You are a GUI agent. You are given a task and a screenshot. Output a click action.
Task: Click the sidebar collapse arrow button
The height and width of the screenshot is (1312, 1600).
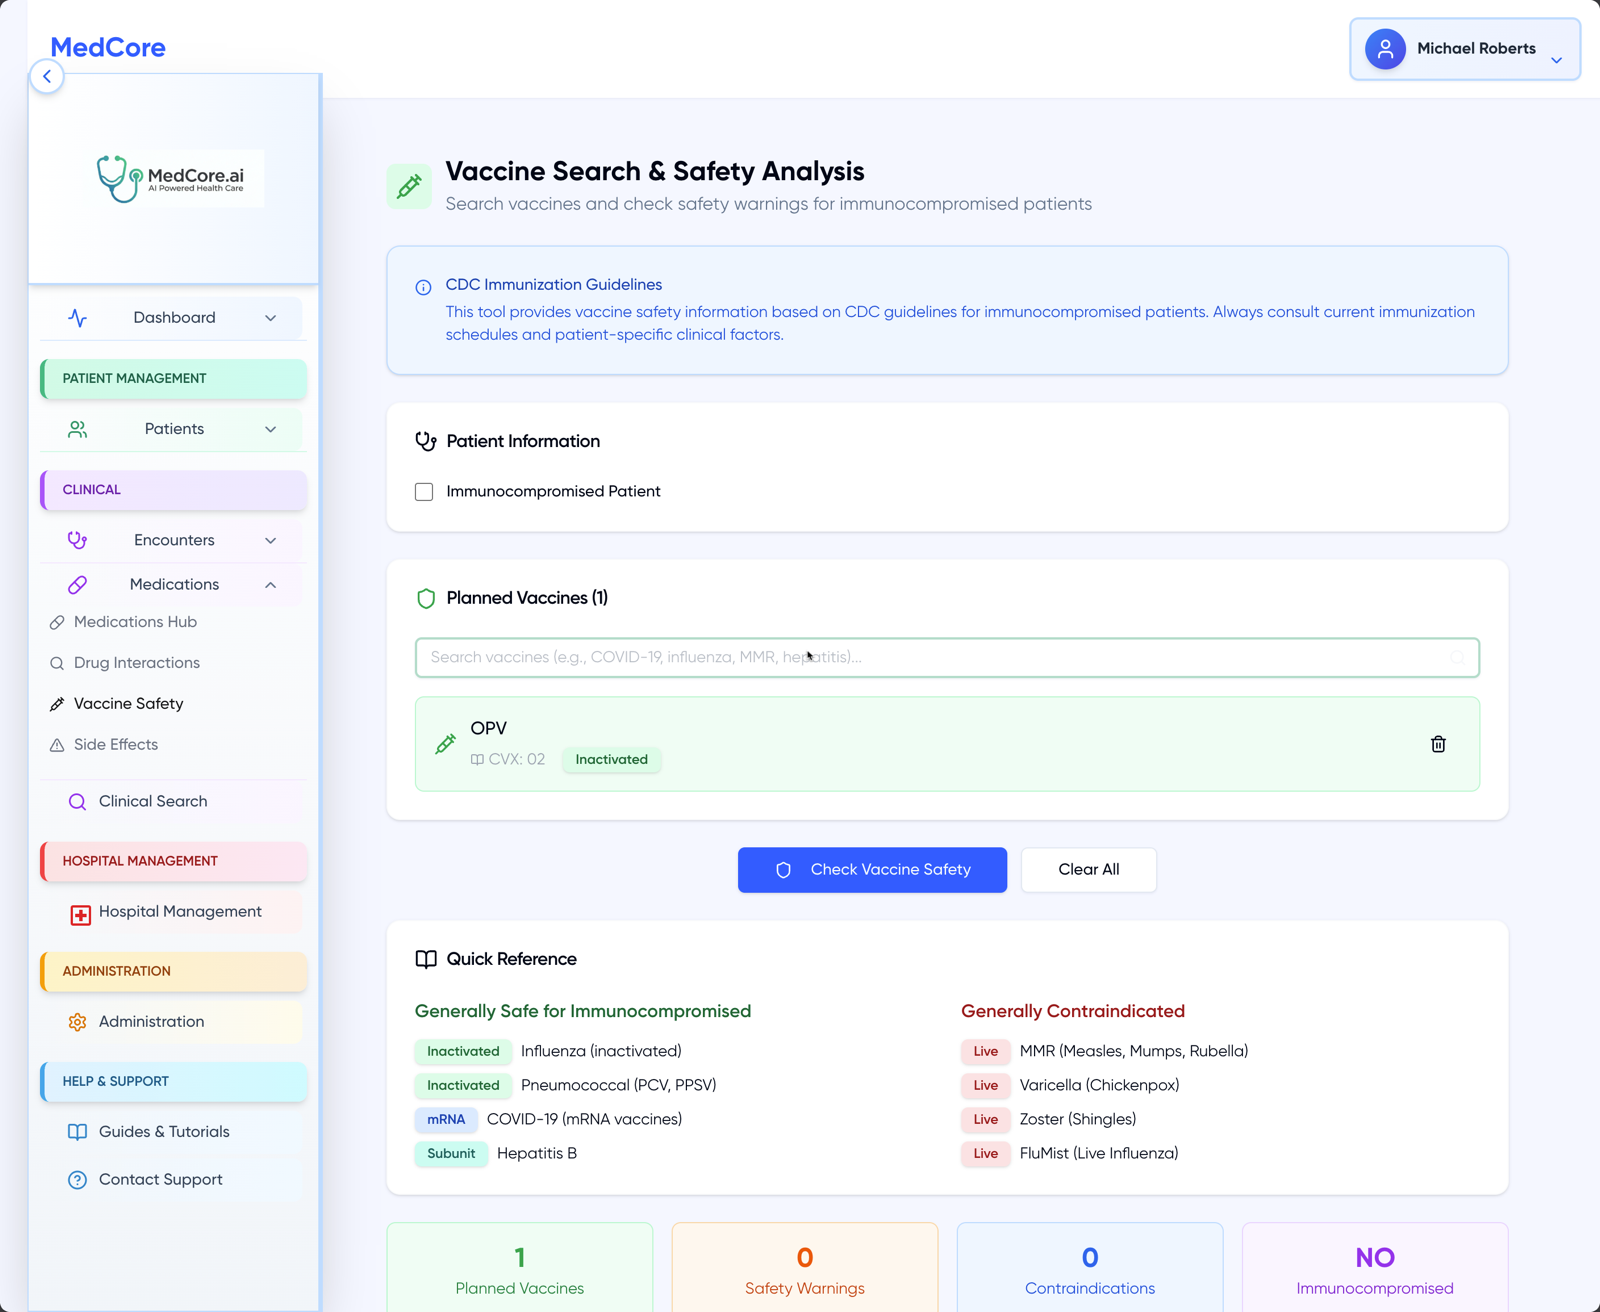[x=47, y=77]
